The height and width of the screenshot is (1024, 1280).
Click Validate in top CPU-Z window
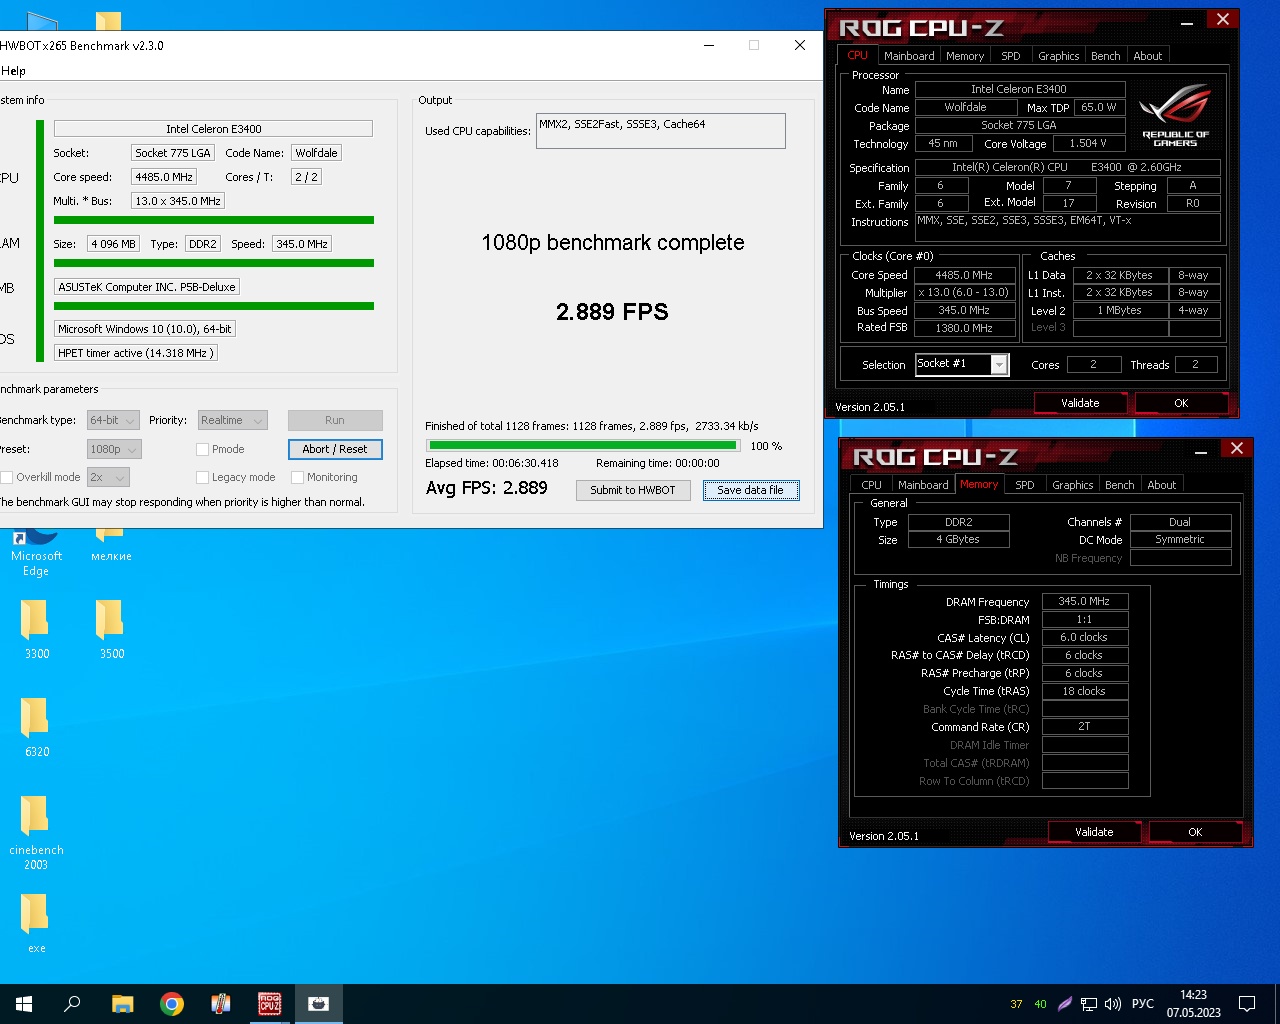pos(1080,403)
